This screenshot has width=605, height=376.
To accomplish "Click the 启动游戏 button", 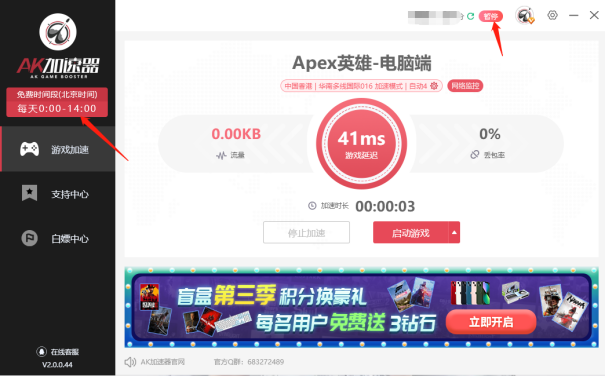I will 411,232.
